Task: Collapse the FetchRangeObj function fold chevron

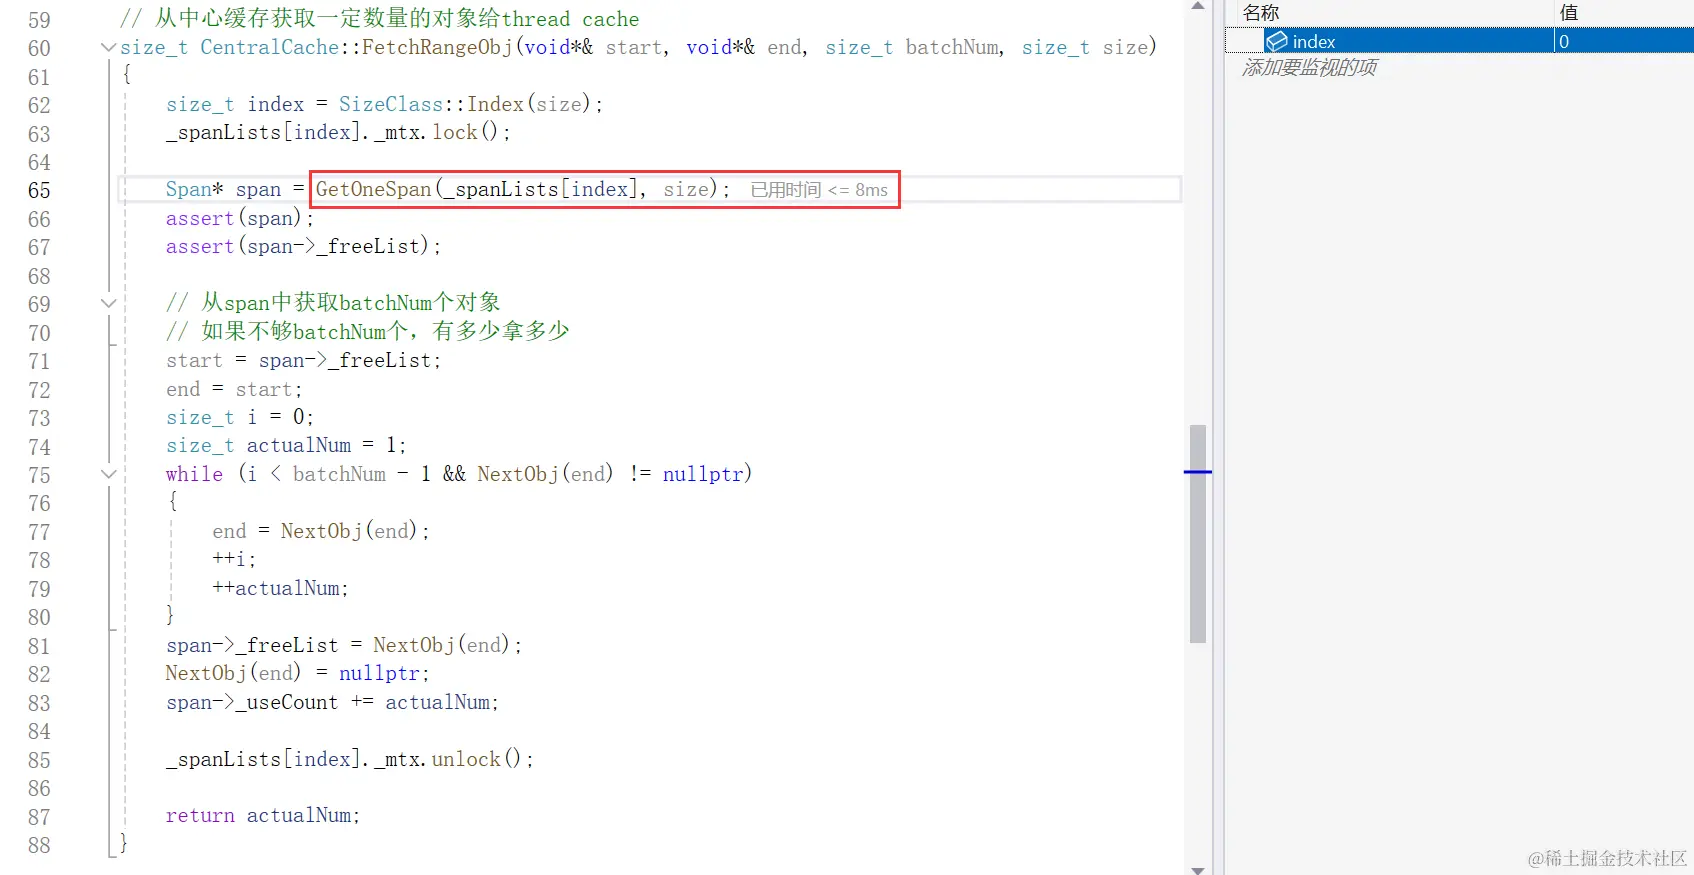Action: point(108,47)
